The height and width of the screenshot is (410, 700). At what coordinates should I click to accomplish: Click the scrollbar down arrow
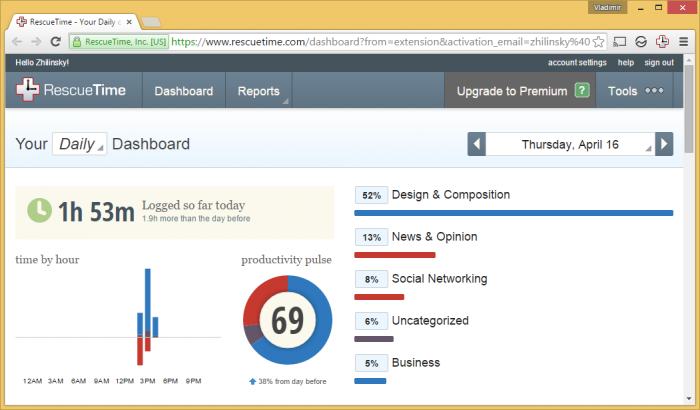click(689, 398)
